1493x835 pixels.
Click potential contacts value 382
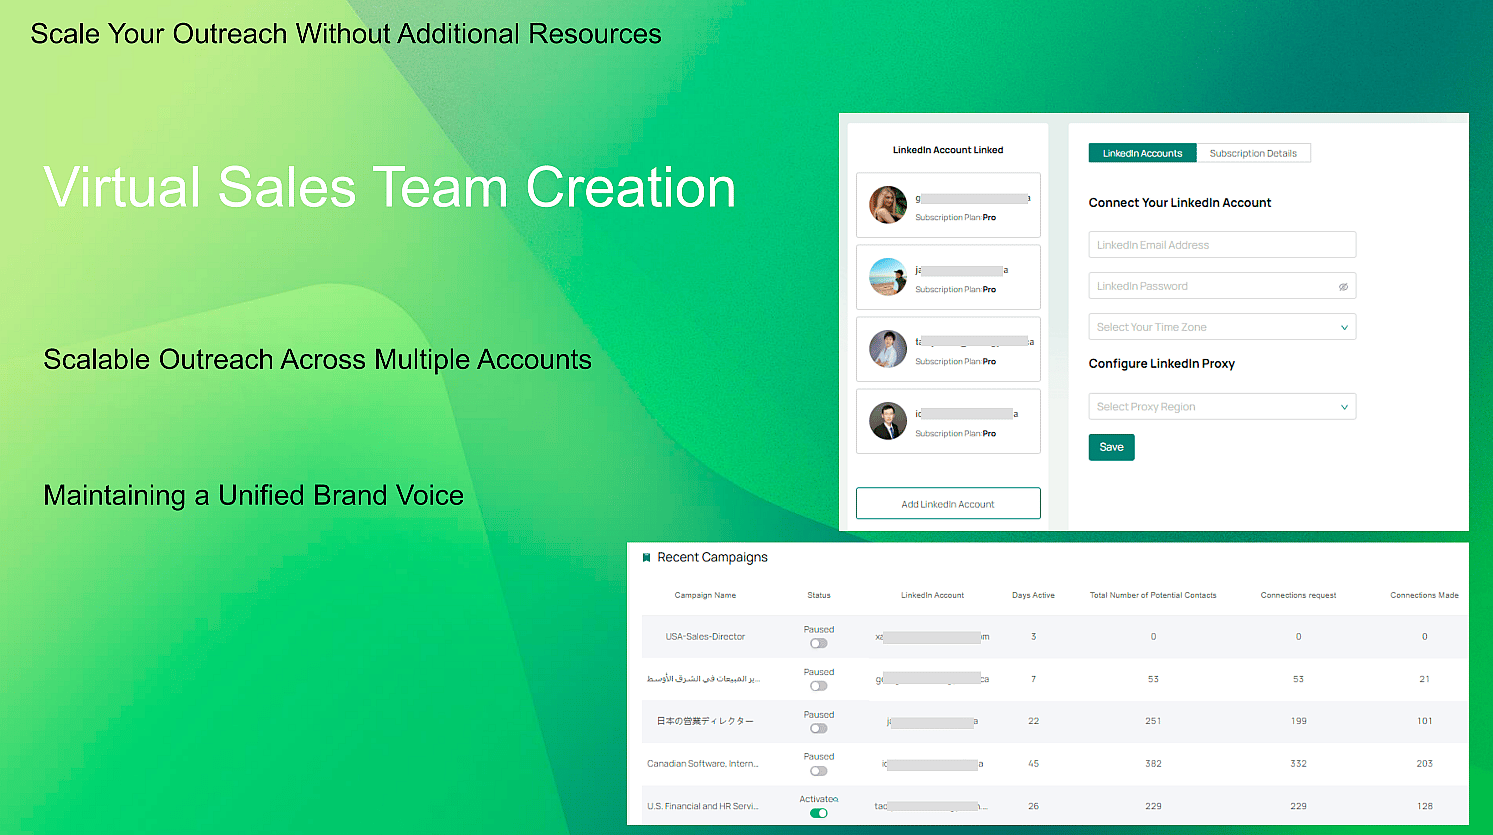[x=1153, y=764]
